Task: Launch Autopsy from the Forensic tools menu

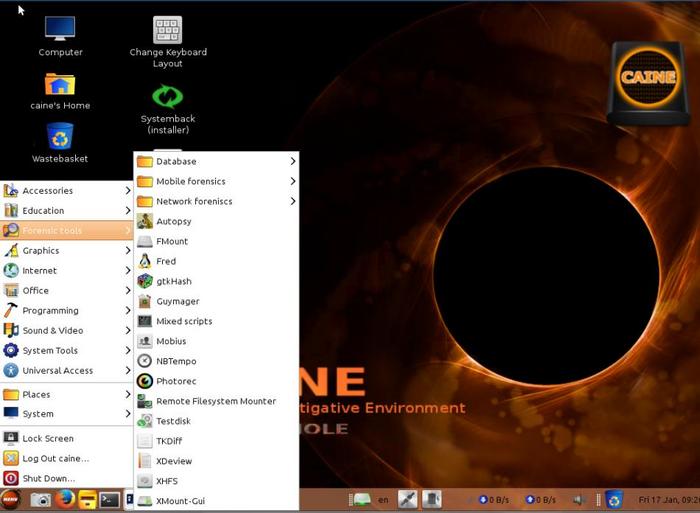Action: point(173,221)
